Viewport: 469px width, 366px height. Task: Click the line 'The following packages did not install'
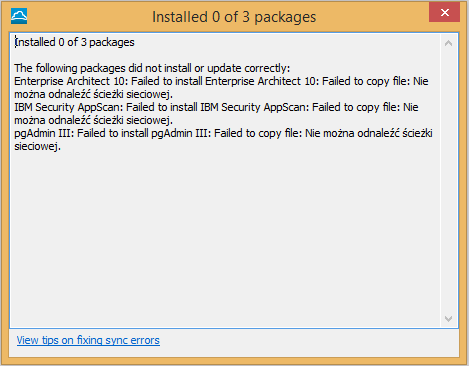152,68
